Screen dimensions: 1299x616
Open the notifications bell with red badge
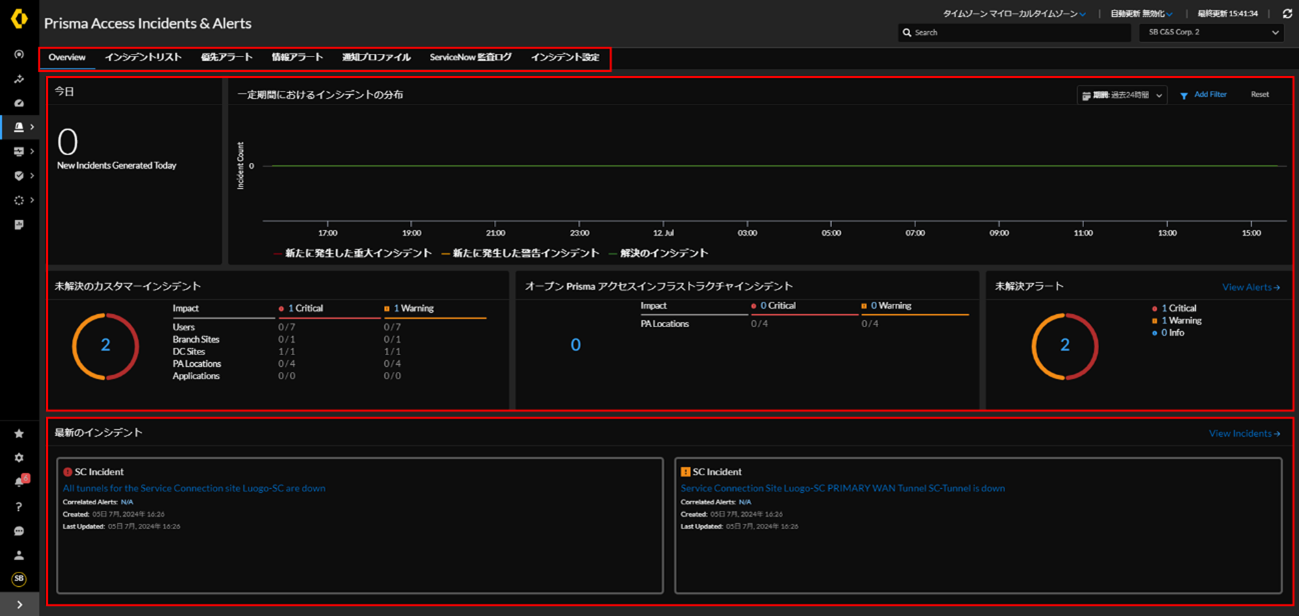pyautogui.click(x=20, y=482)
